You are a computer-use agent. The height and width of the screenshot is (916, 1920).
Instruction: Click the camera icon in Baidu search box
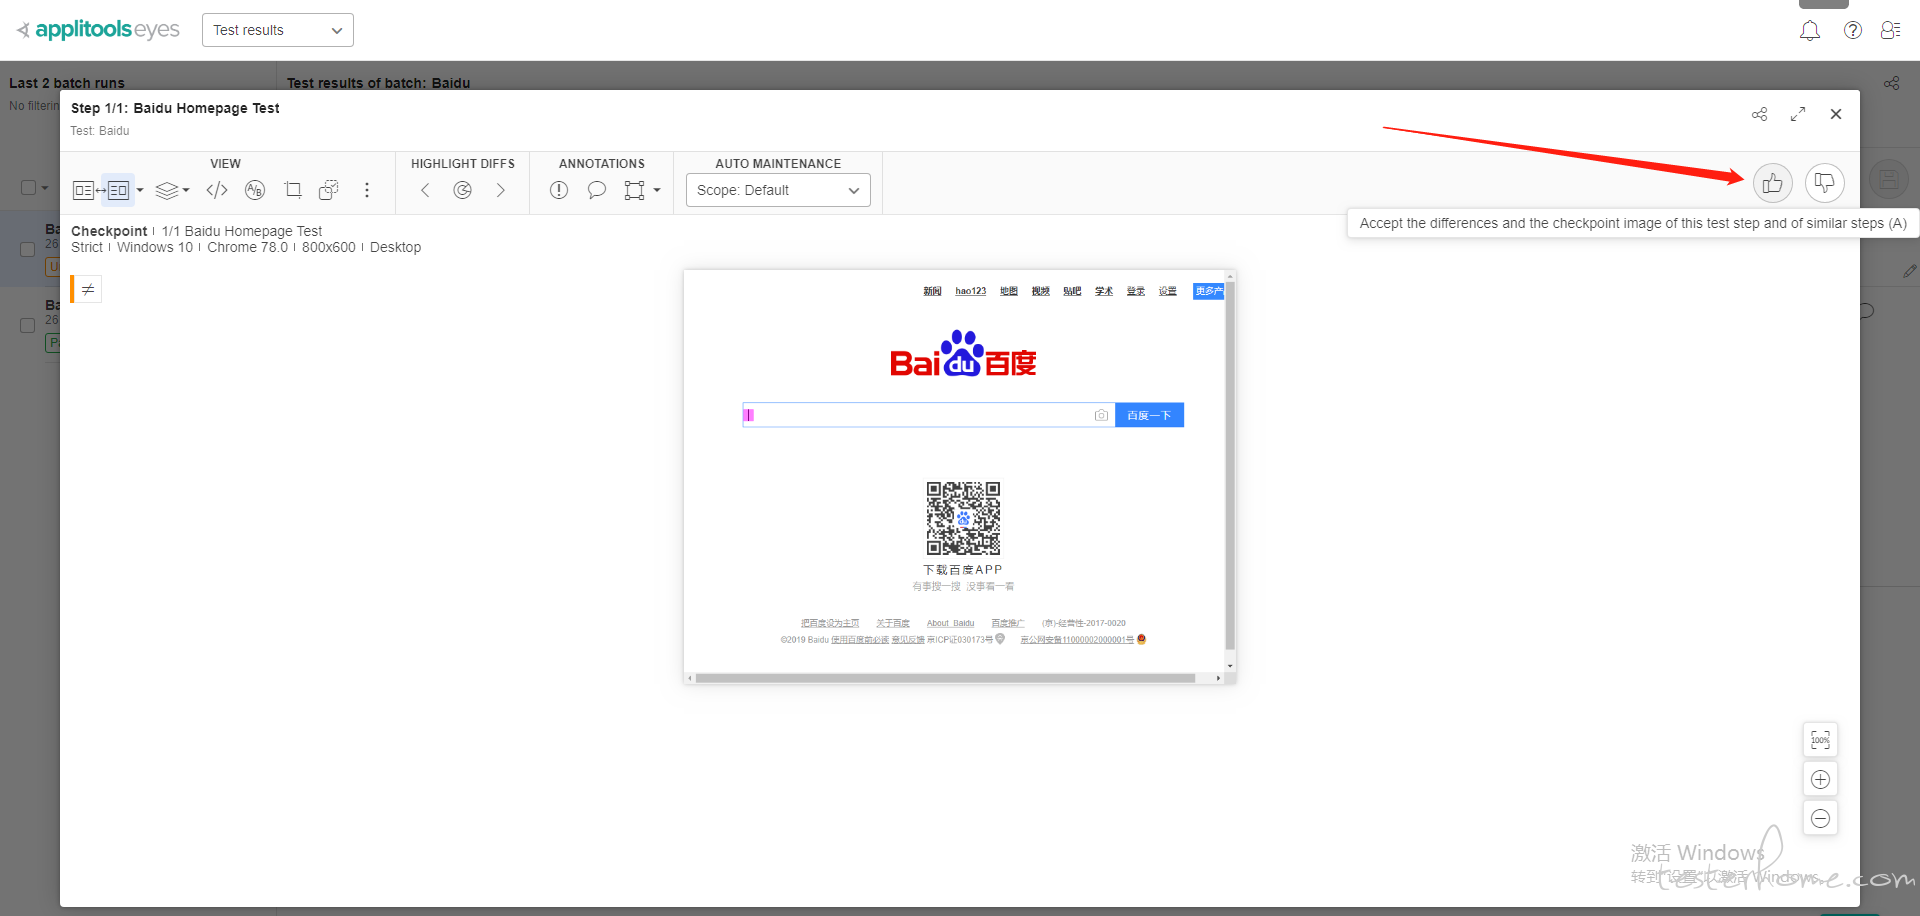(1101, 415)
